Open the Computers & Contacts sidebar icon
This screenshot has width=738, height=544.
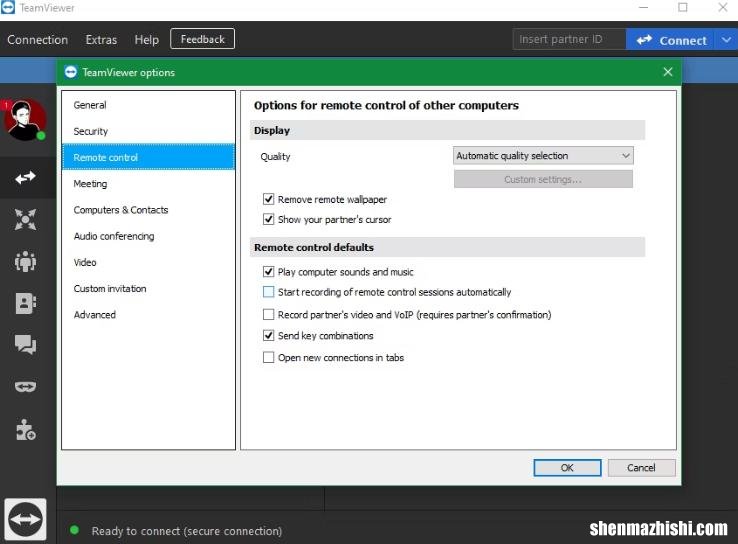(25, 303)
